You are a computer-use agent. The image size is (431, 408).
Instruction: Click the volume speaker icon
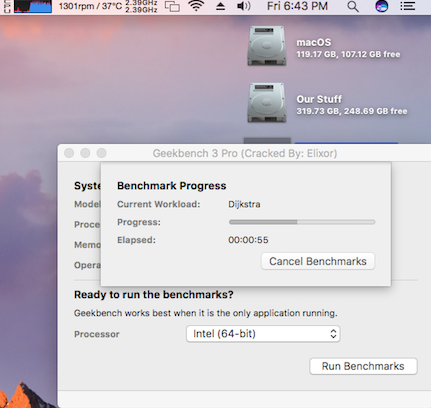pos(243,6)
